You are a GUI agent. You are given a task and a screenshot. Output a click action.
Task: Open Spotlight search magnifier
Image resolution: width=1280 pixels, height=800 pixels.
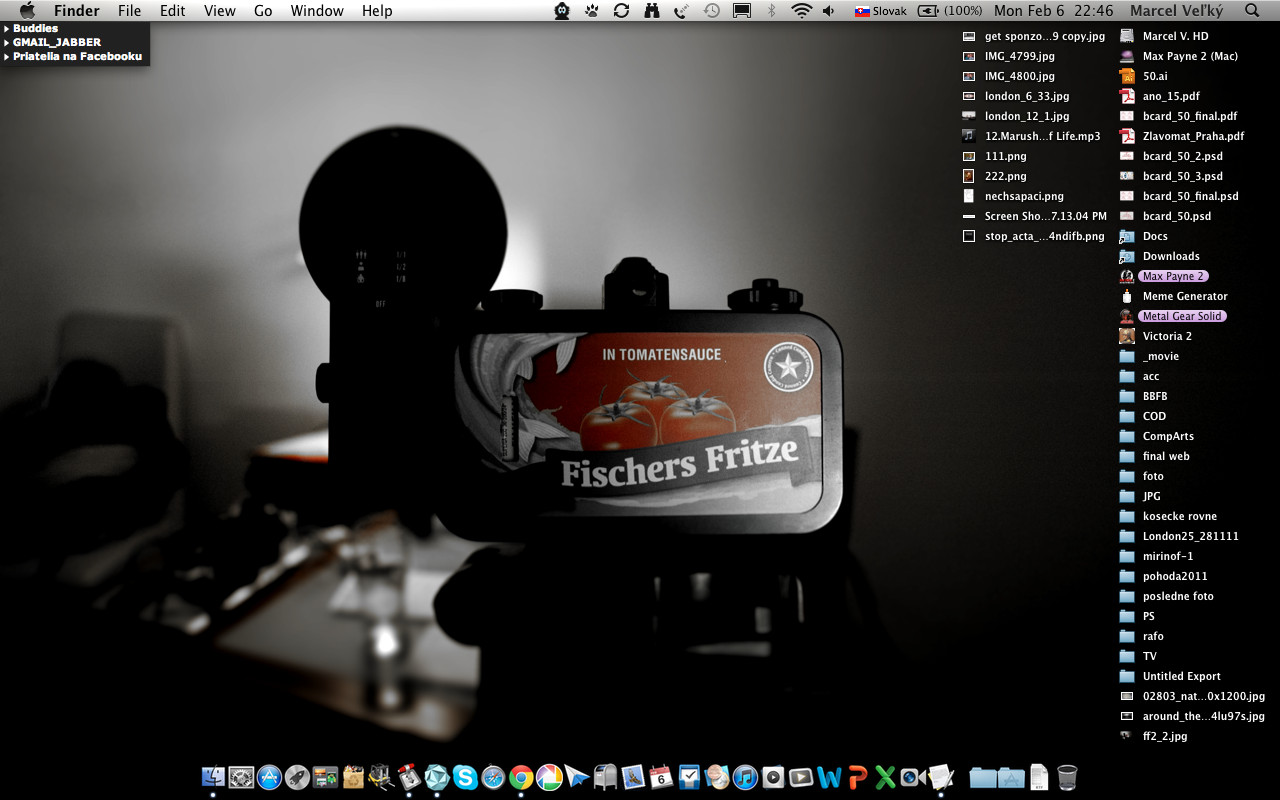point(1252,11)
